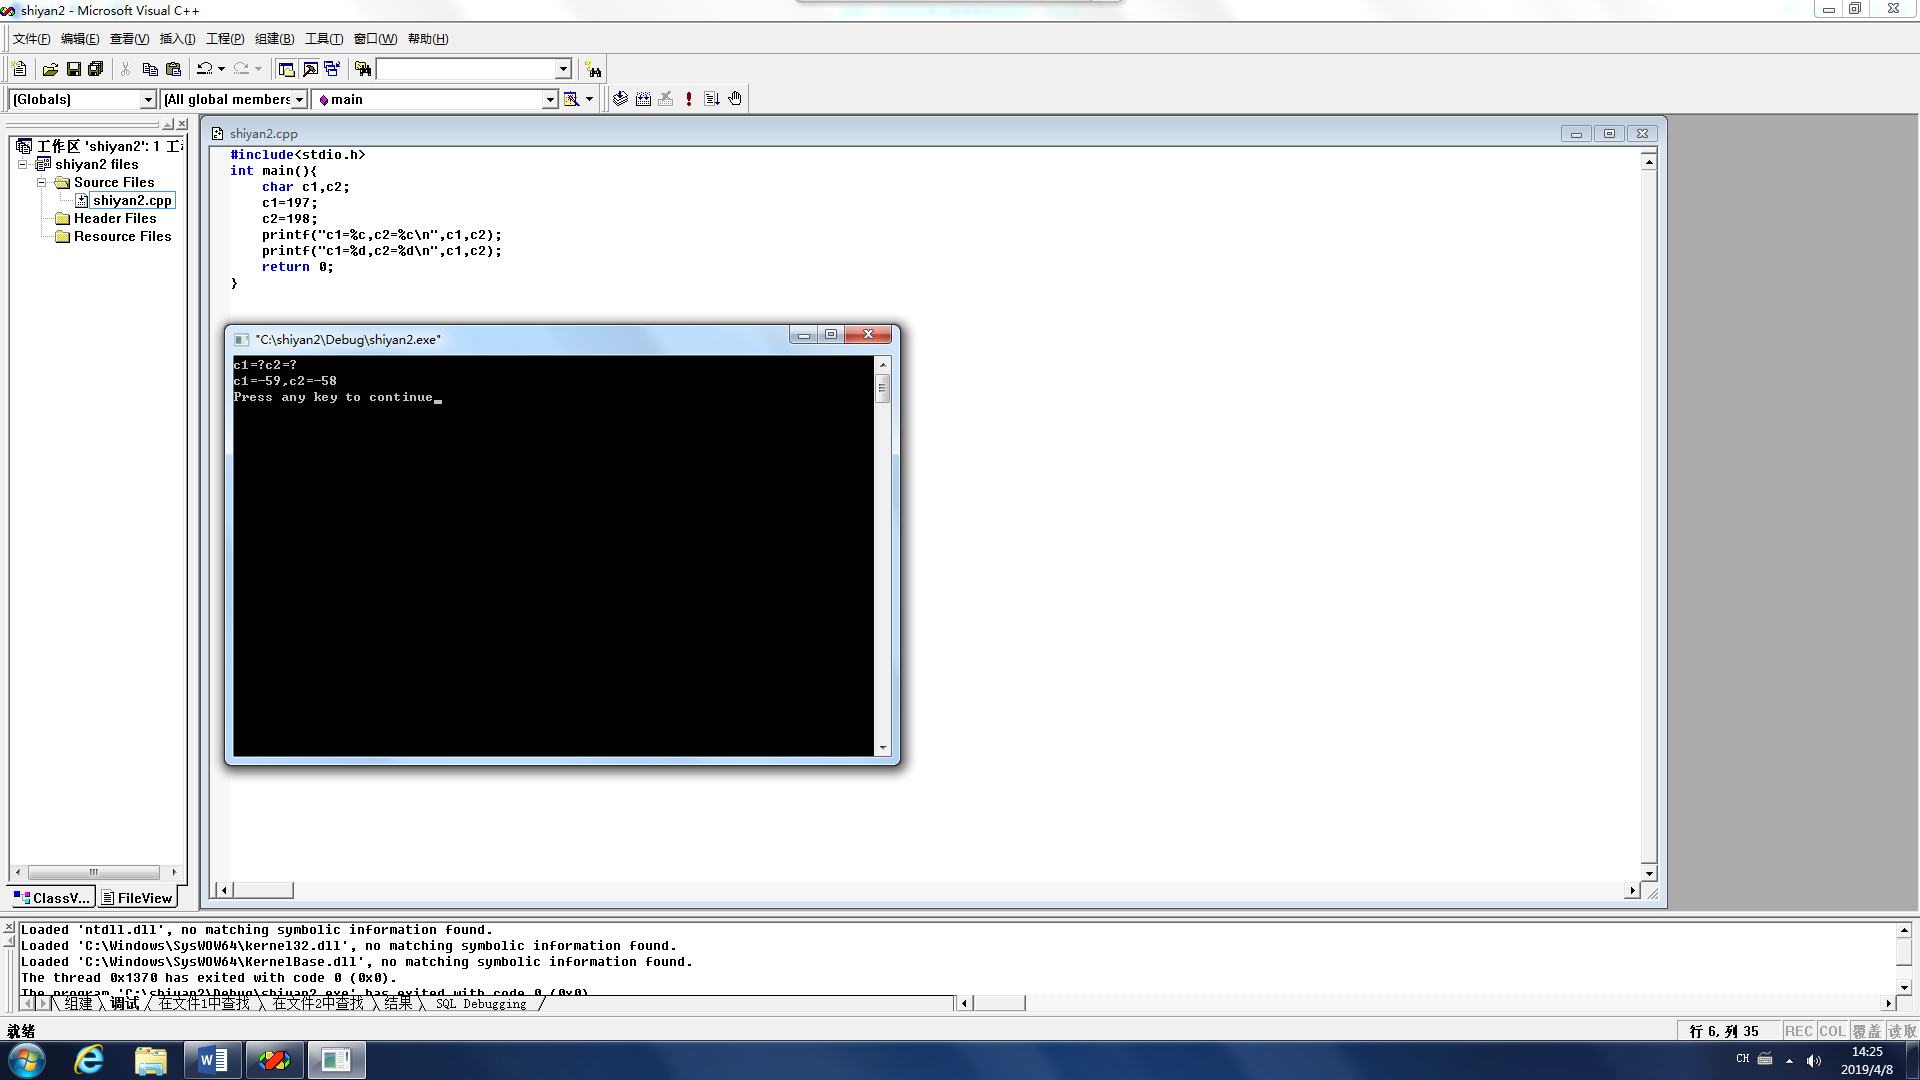
Task: Click the Go debug icon
Action: 712,99
